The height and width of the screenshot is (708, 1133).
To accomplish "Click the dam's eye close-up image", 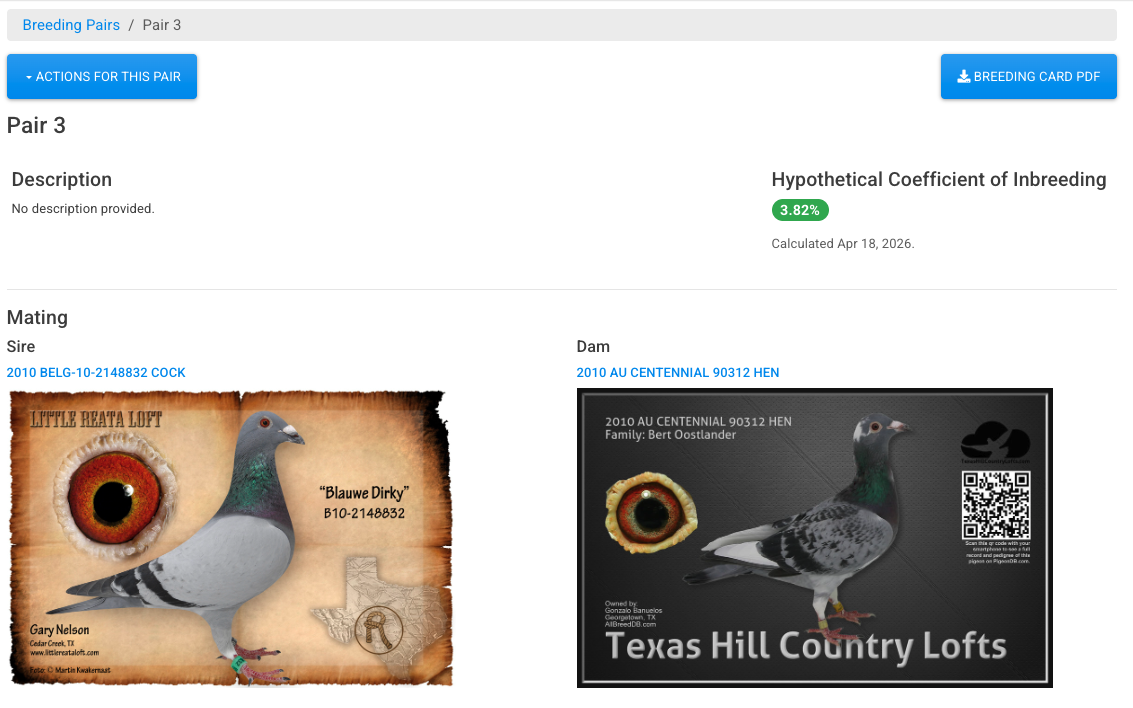I will 651,512.
